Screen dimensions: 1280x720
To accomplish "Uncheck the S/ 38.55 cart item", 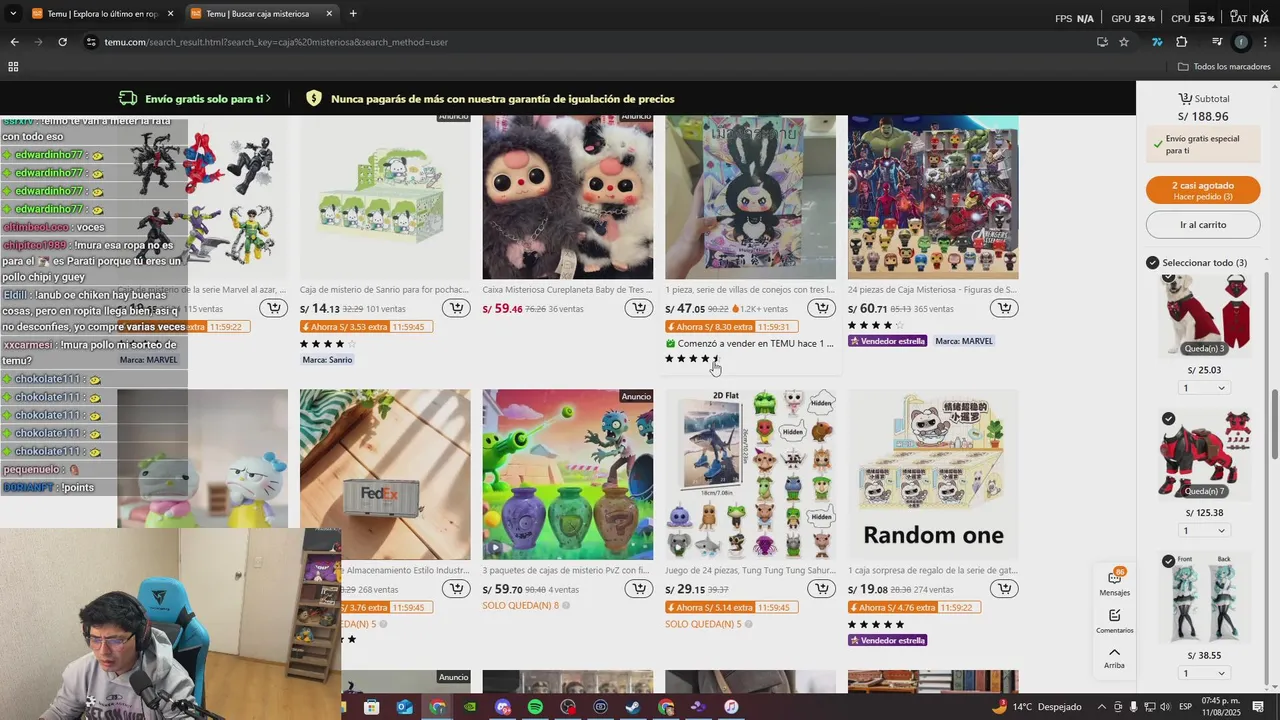I will pos(1169,562).
